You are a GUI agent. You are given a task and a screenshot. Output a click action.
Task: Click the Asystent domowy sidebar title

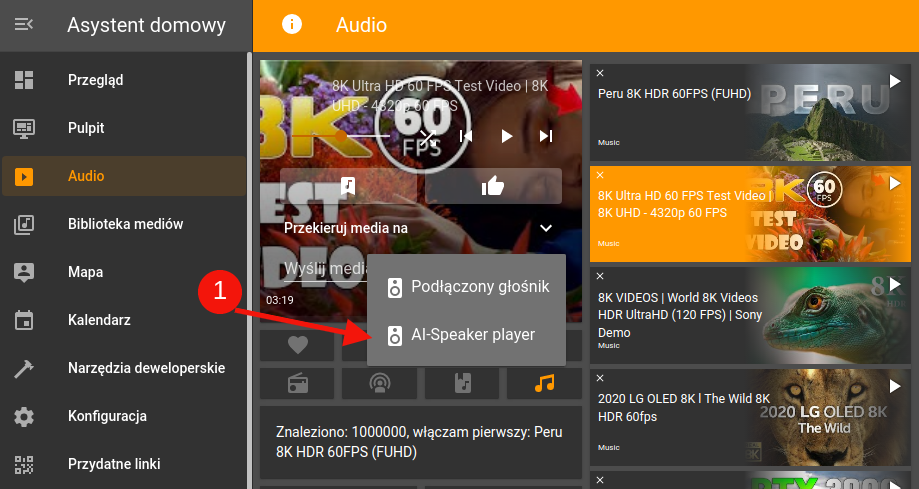(x=147, y=25)
